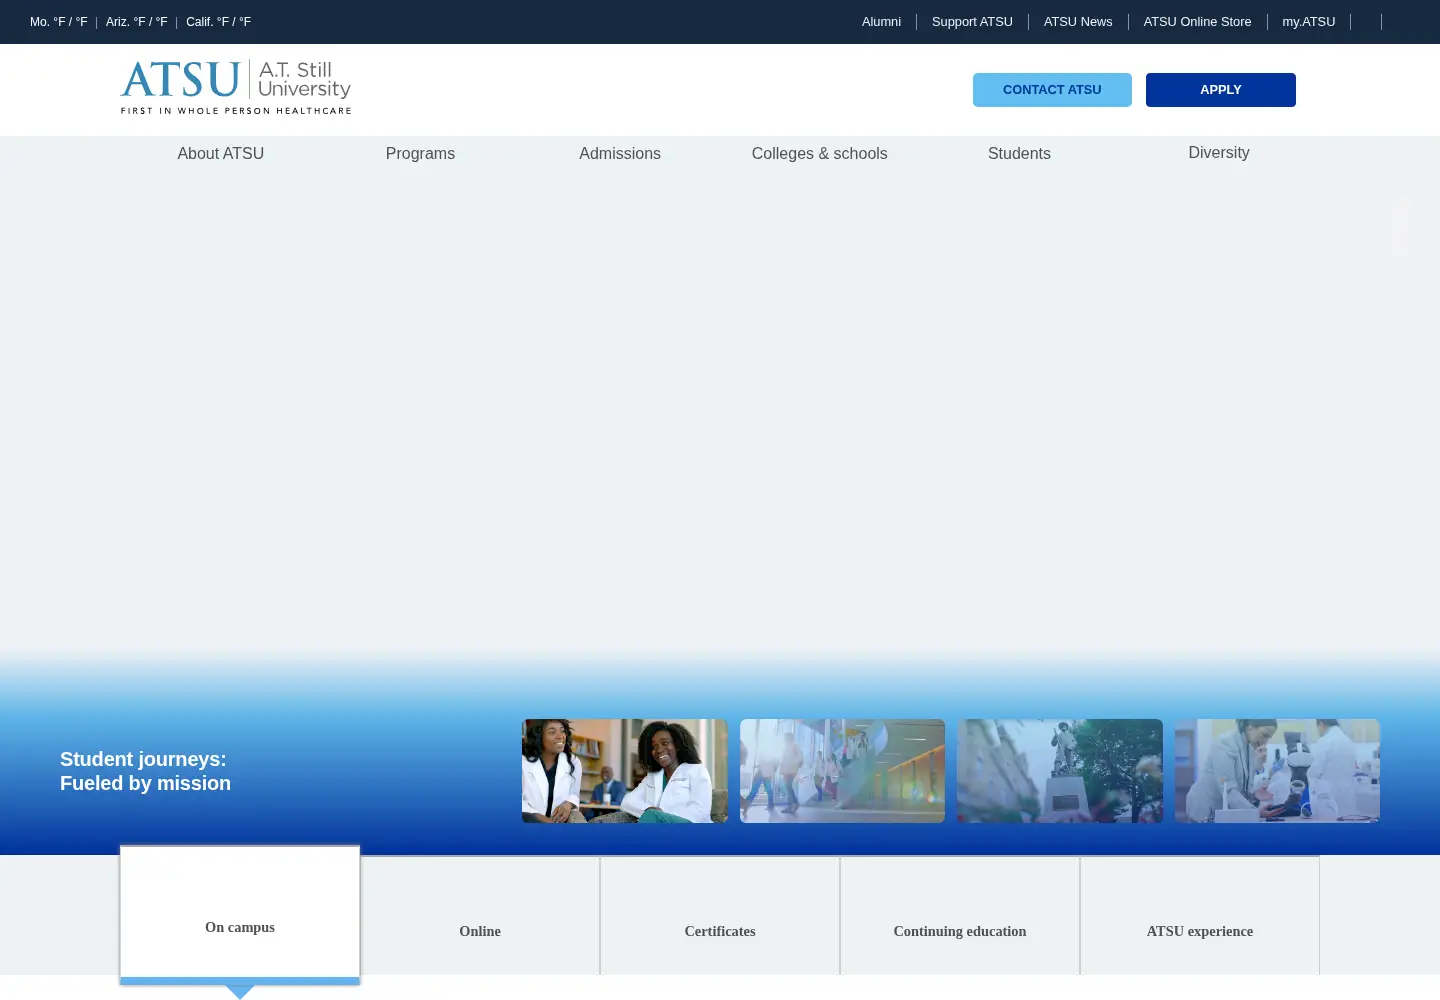Select the two women in white coats thumbnail
1440x1000 pixels.
coord(625,771)
